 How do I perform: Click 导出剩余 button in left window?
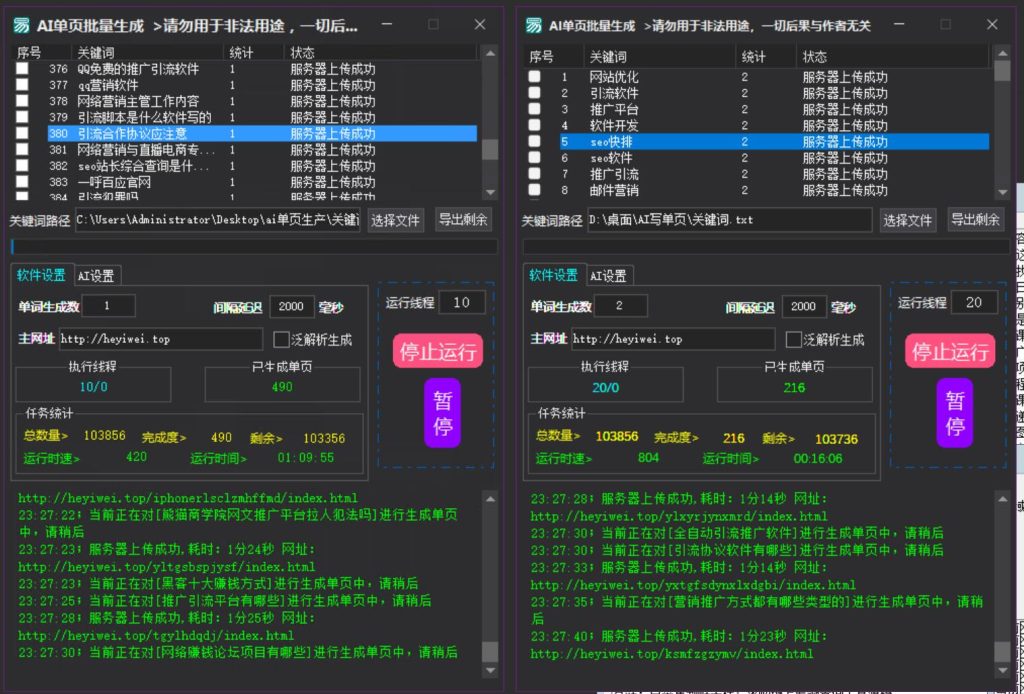click(x=462, y=219)
